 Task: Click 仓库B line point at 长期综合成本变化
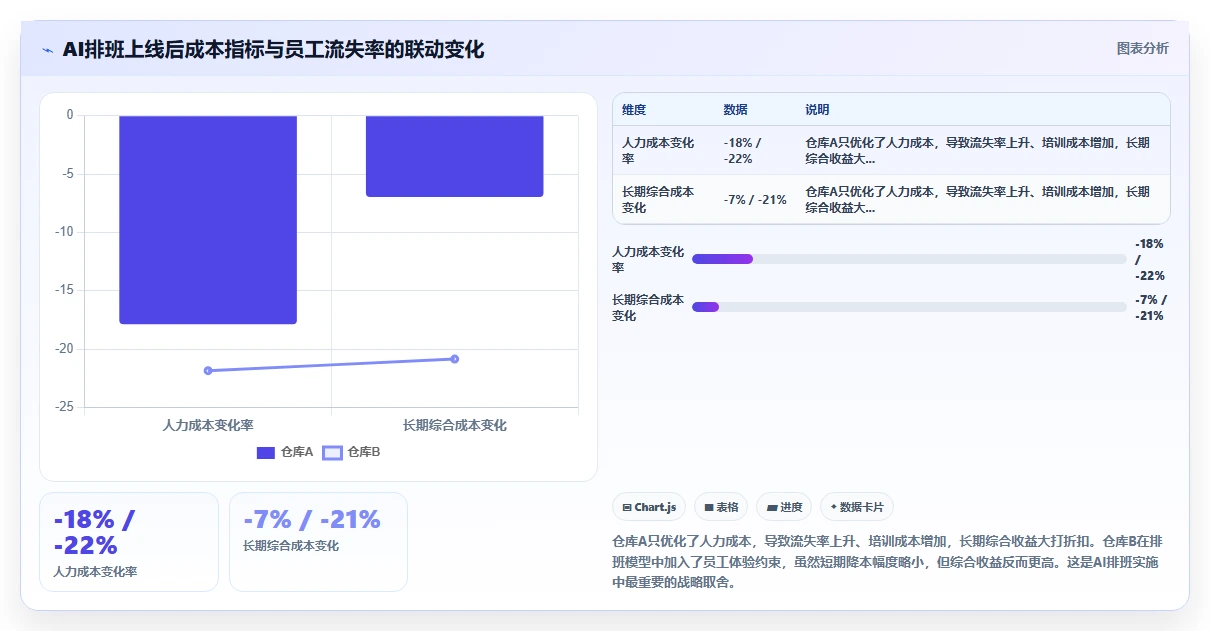[455, 359]
